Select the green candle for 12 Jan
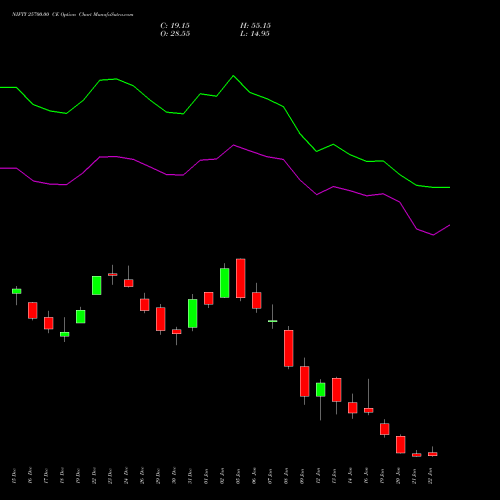 click(321, 390)
